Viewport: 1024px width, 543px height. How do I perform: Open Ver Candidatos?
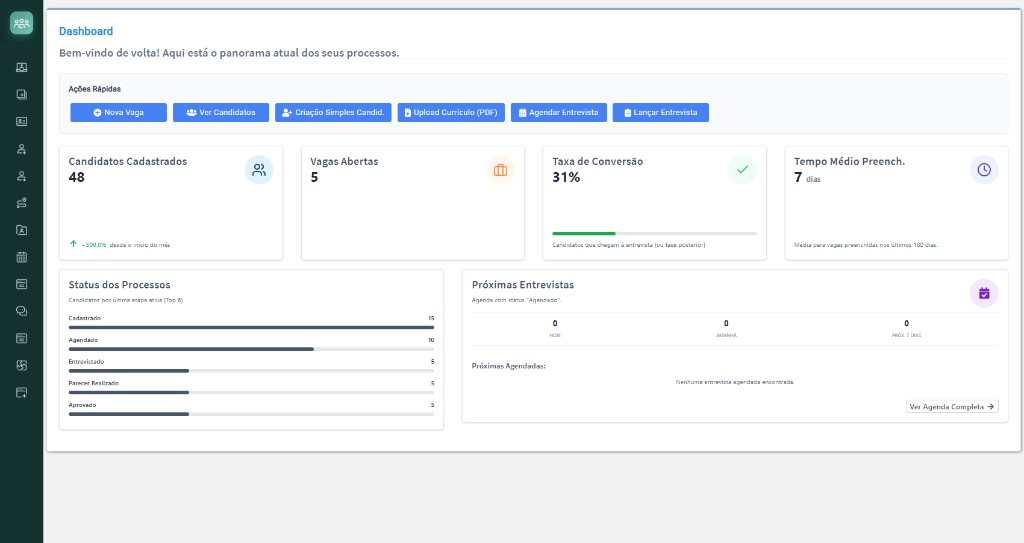coord(221,112)
